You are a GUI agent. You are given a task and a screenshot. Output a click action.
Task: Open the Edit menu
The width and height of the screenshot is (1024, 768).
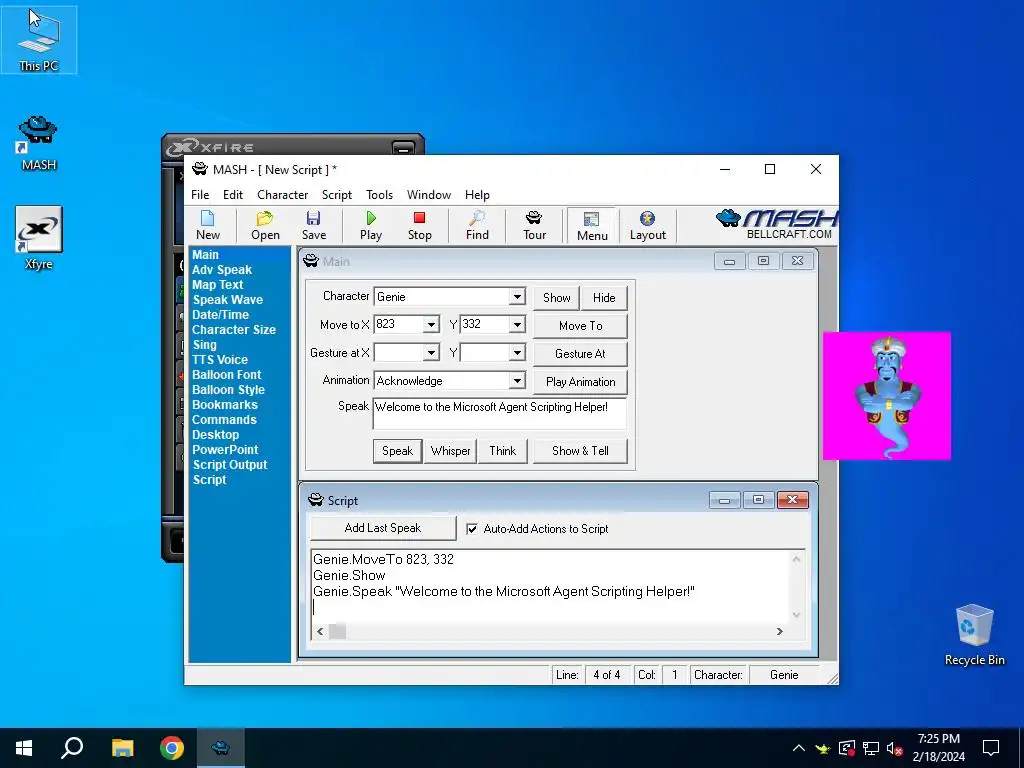pos(232,195)
